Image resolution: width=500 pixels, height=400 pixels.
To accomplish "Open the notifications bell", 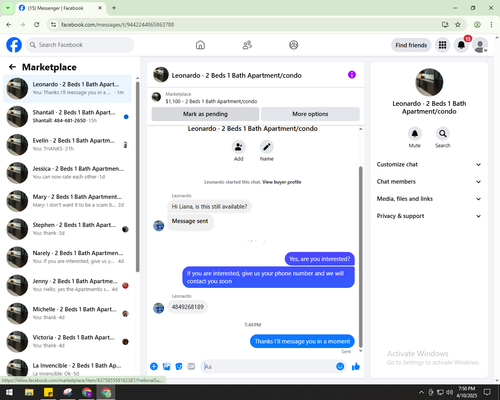I will (461, 45).
